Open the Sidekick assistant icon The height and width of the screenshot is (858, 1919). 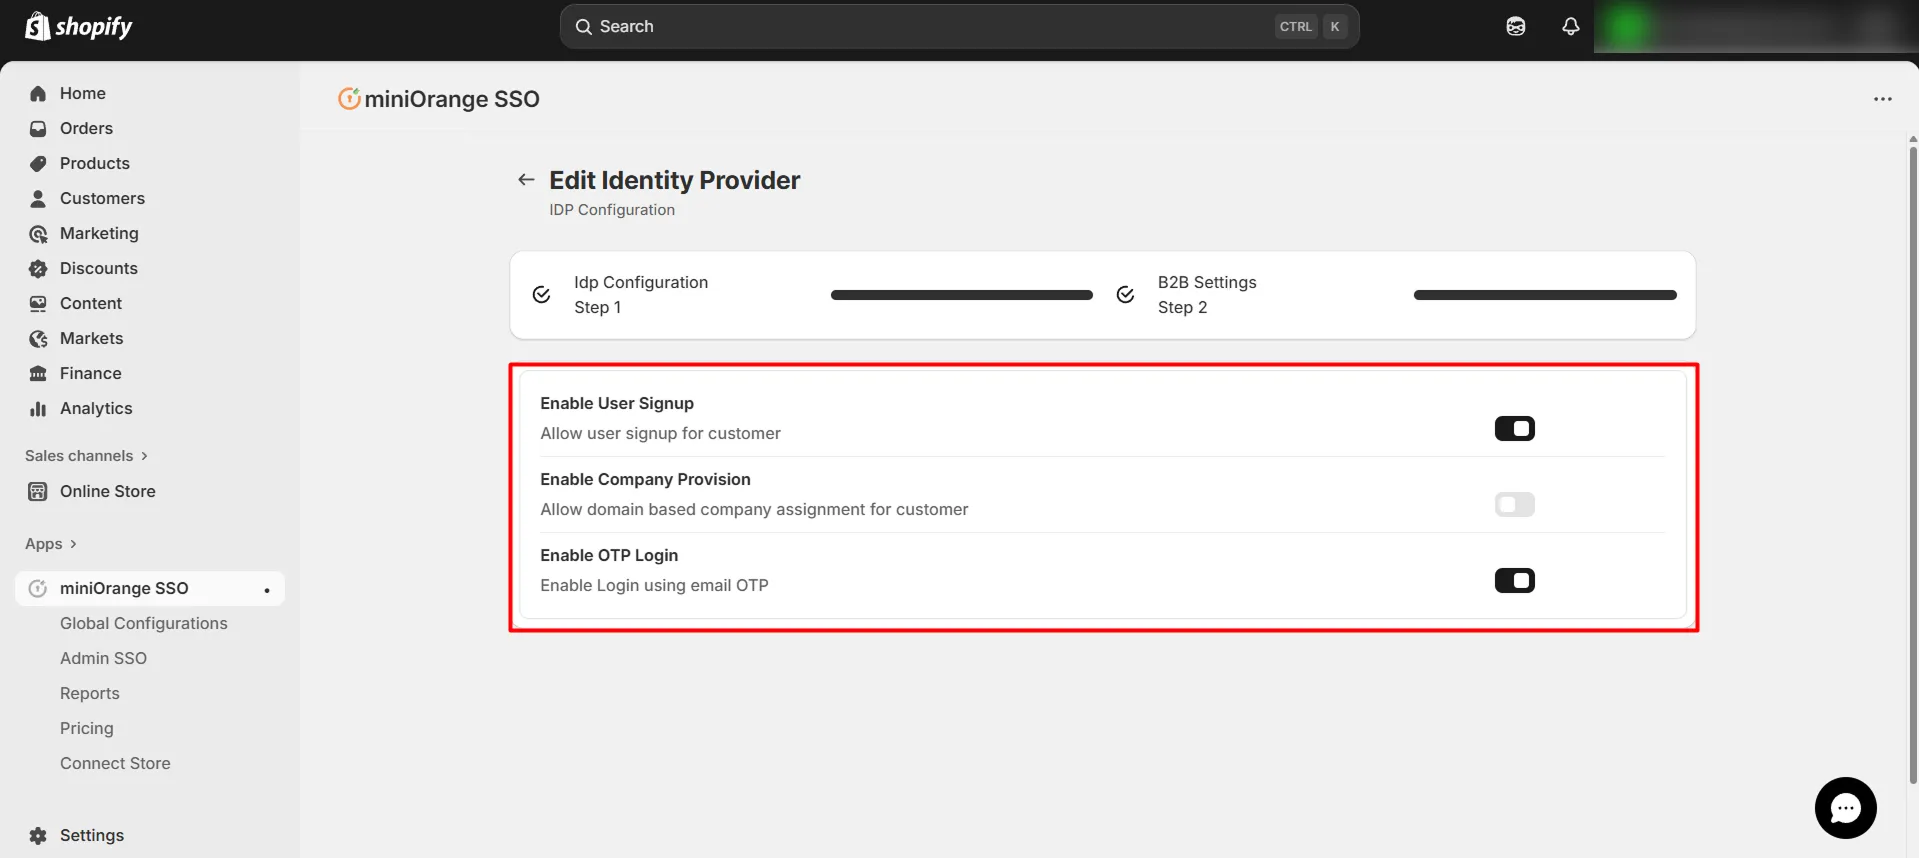[x=1516, y=27]
